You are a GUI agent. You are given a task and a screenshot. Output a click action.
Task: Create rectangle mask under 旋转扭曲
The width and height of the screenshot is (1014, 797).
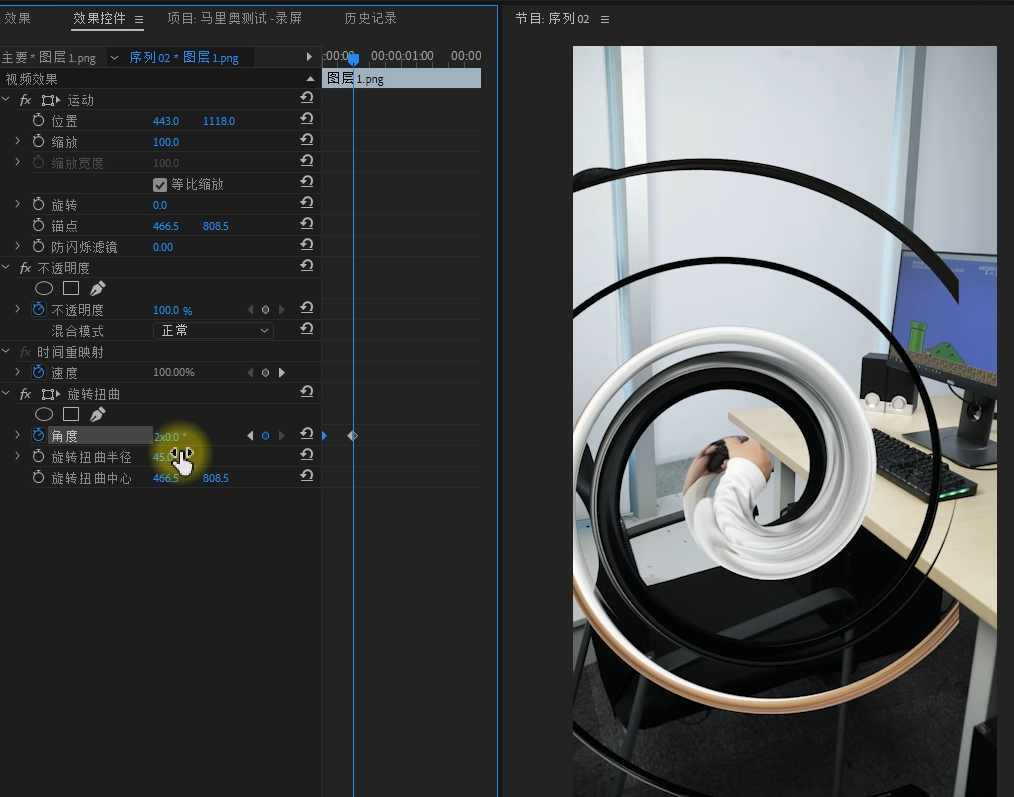(x=71, y=415)
